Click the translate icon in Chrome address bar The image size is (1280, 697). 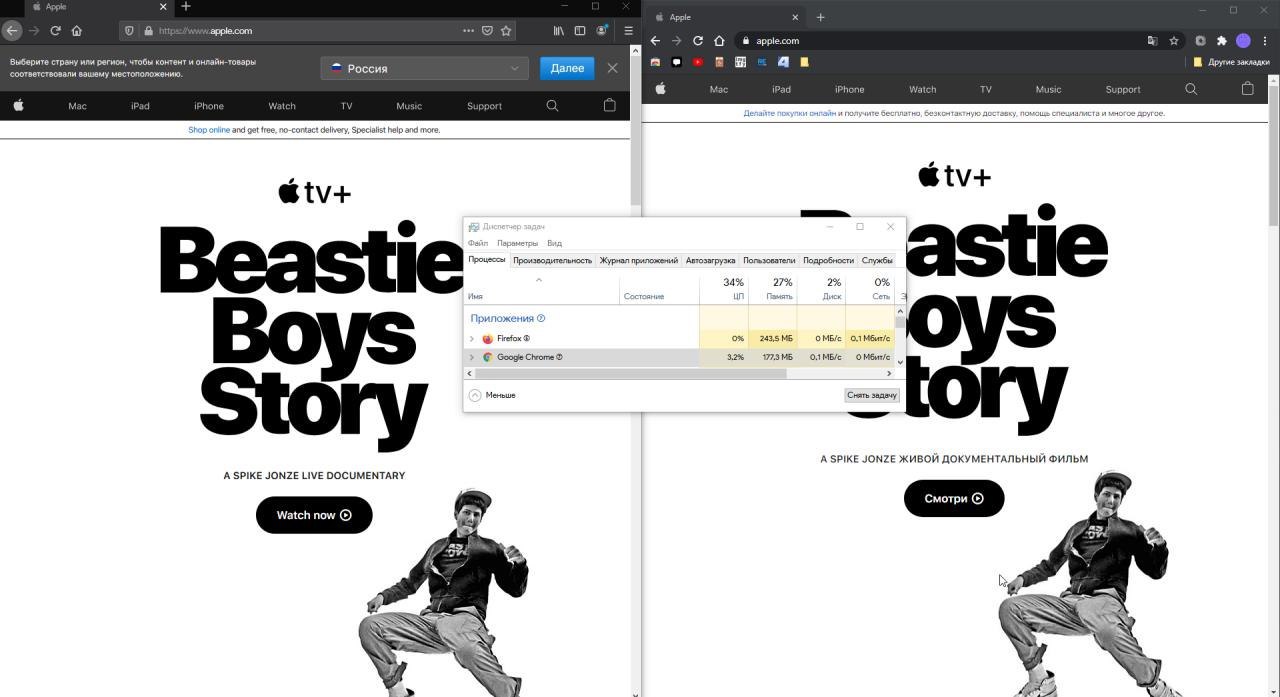1152,41
